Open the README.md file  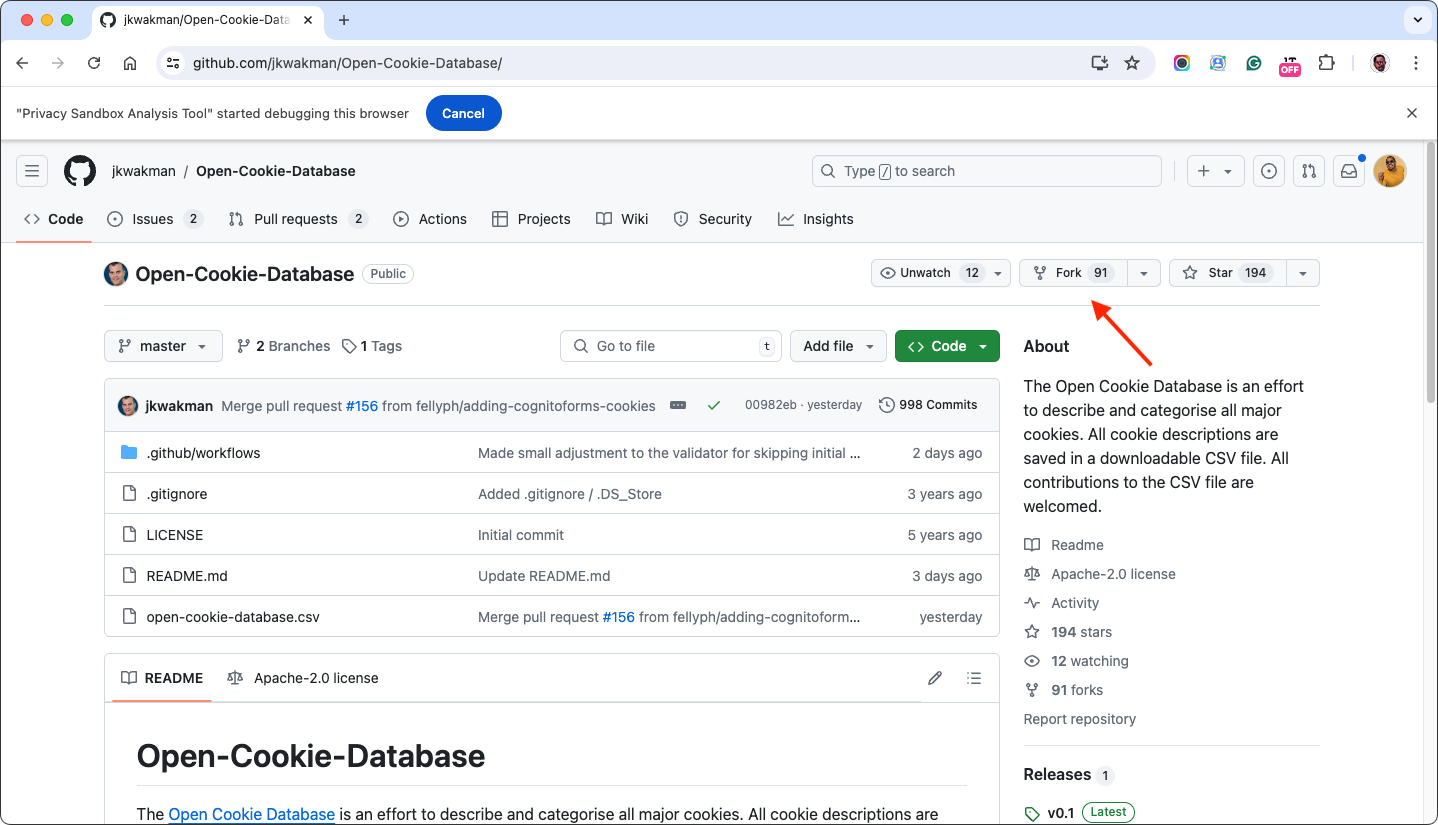coord(187,576)
